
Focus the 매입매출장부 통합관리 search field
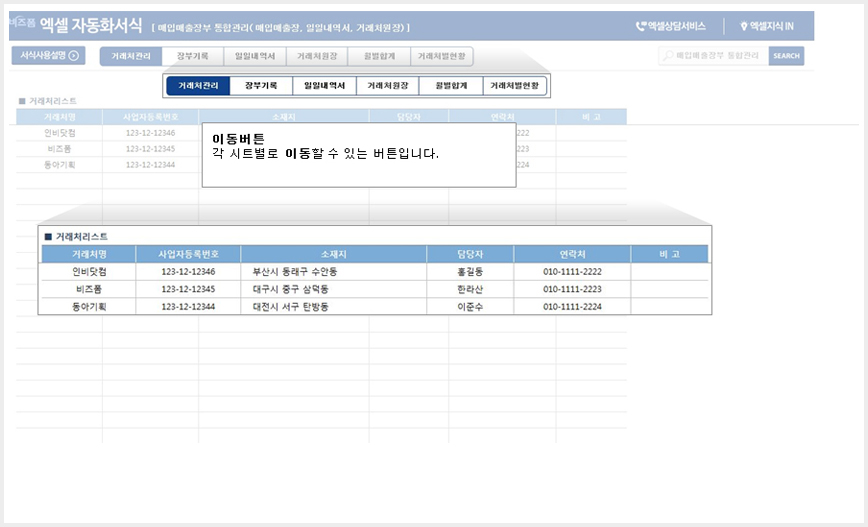713,56
